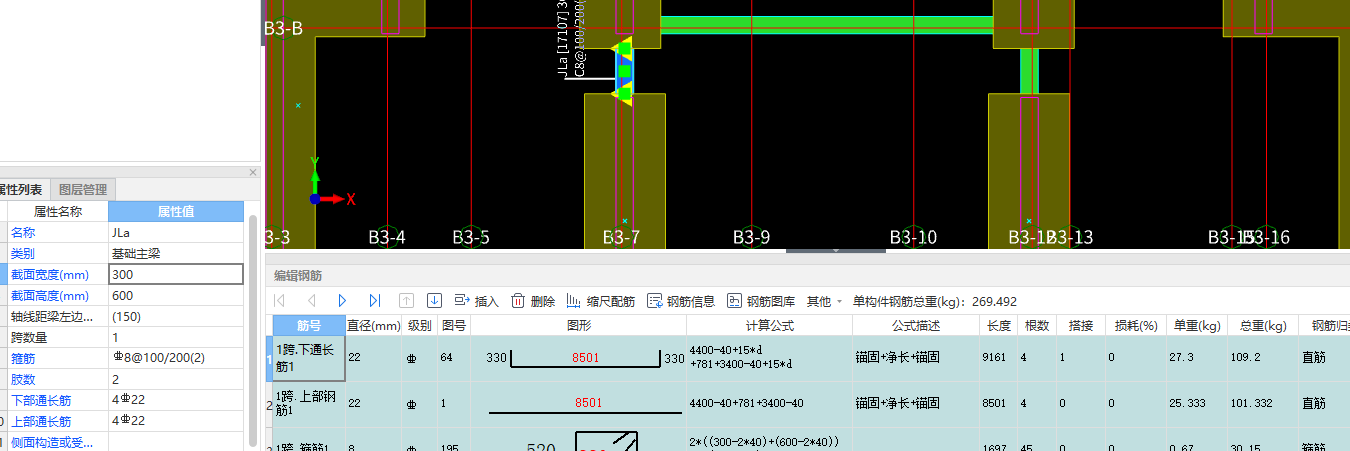The height and width of the screenshot is (451, 1350).
Task: Click 轴线距梁左边 value (150)
Action: click(x=176, y=316)
